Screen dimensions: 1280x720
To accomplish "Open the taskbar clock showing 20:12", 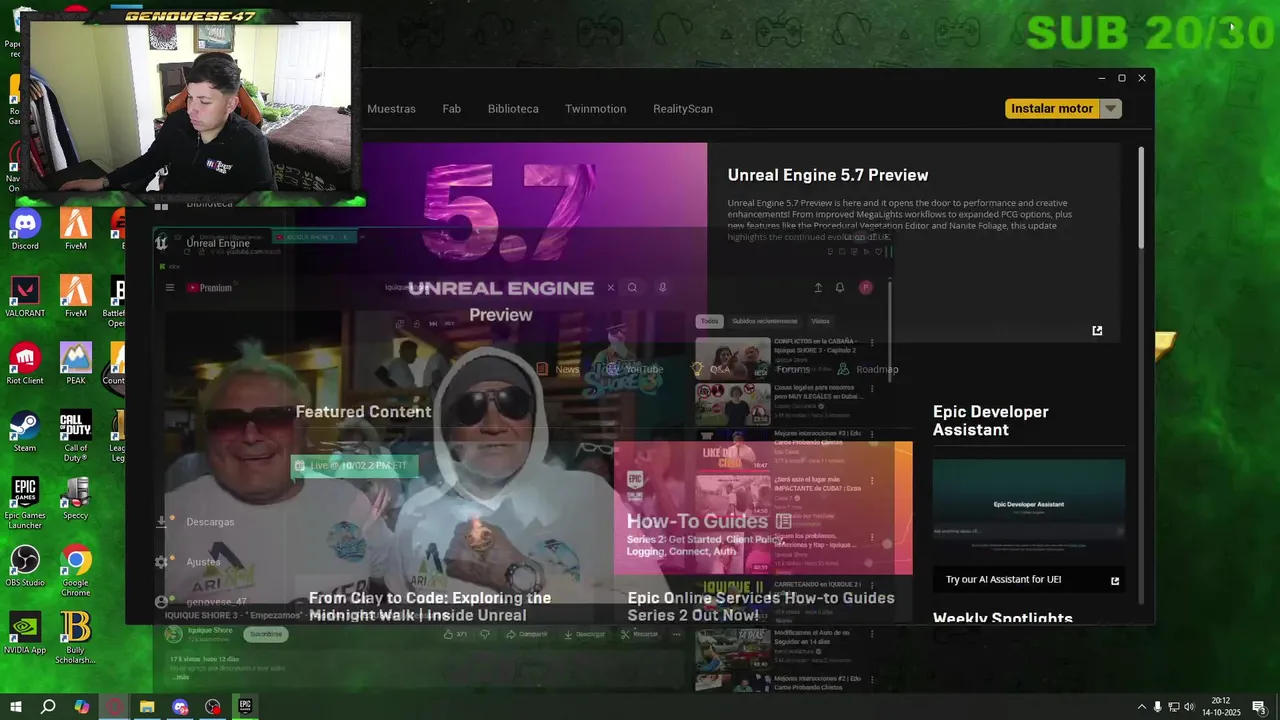I will [1221, 706].
